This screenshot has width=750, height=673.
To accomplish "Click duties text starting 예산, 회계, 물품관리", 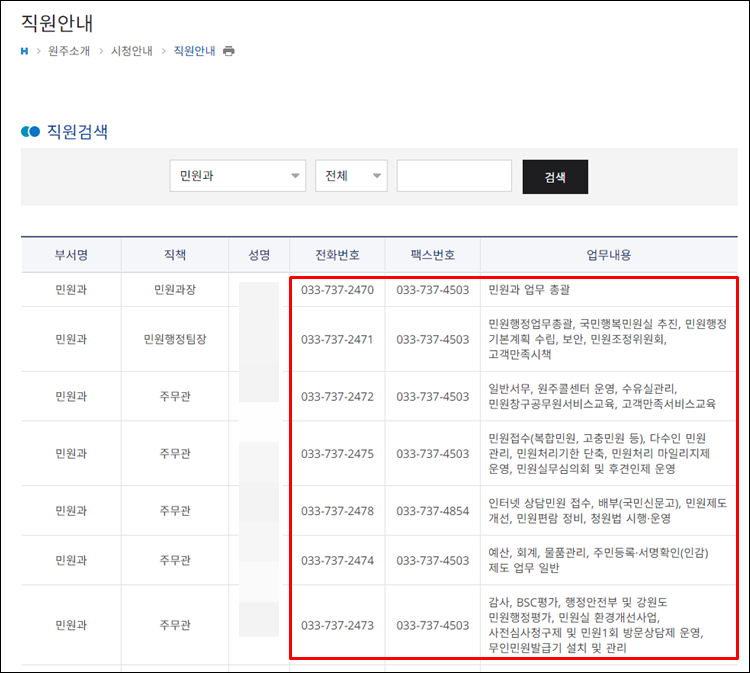I will tap(598, 560).
